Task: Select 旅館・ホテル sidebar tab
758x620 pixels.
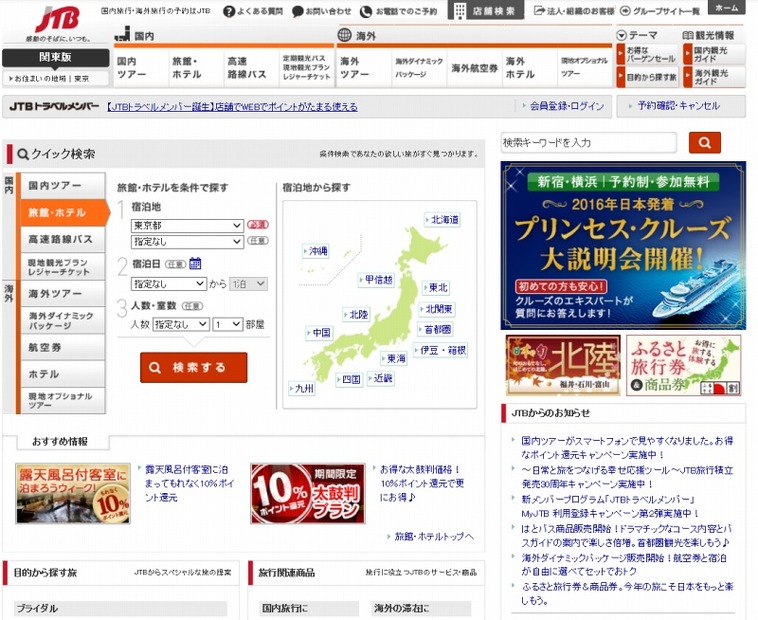Action: [x=63, y=213]
